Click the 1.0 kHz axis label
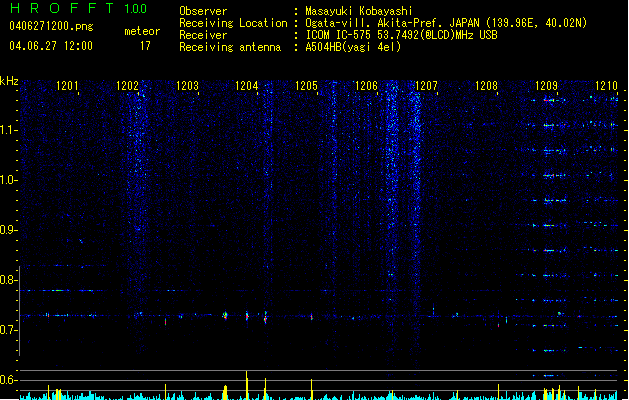Viewport: 629px width, 400px height. pyautogui.click(x=9, y=180)
